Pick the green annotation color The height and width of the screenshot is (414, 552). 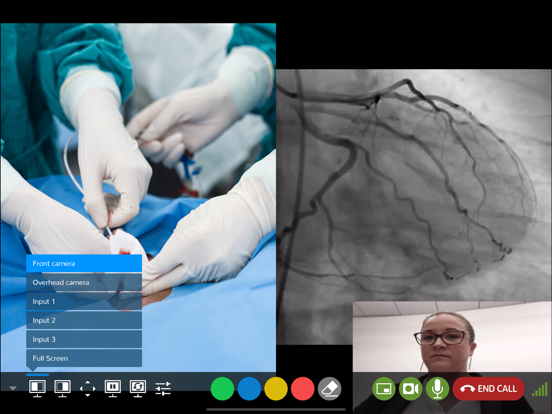222,389
